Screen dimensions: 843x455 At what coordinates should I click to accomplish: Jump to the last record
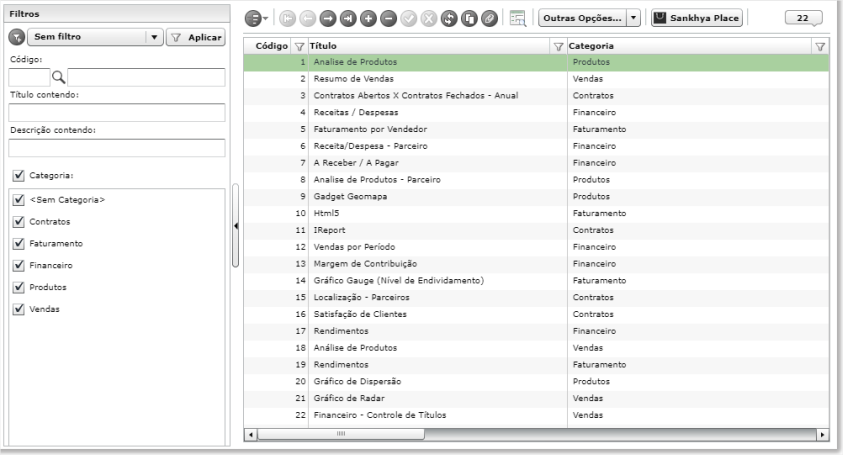(x=348, y=19)
